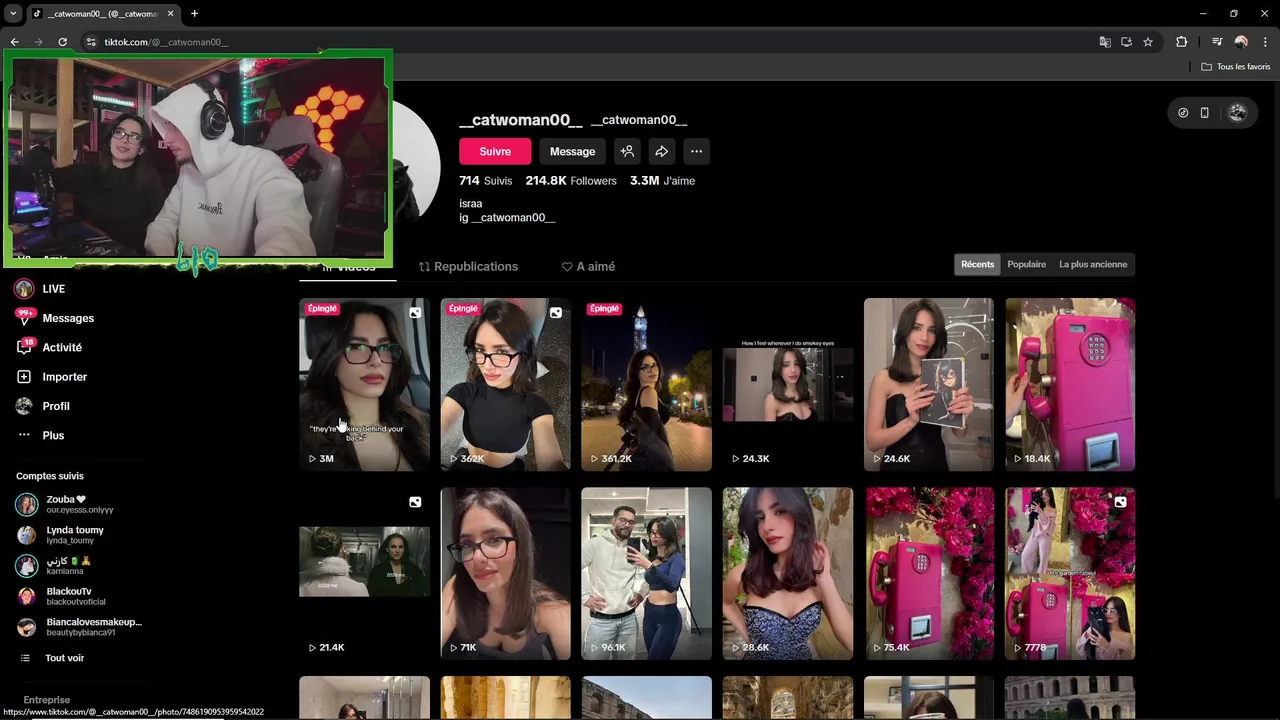Screen dimensions: 1280x720
Task: Click the site info icon in address bar
Action: click(91, 42)
